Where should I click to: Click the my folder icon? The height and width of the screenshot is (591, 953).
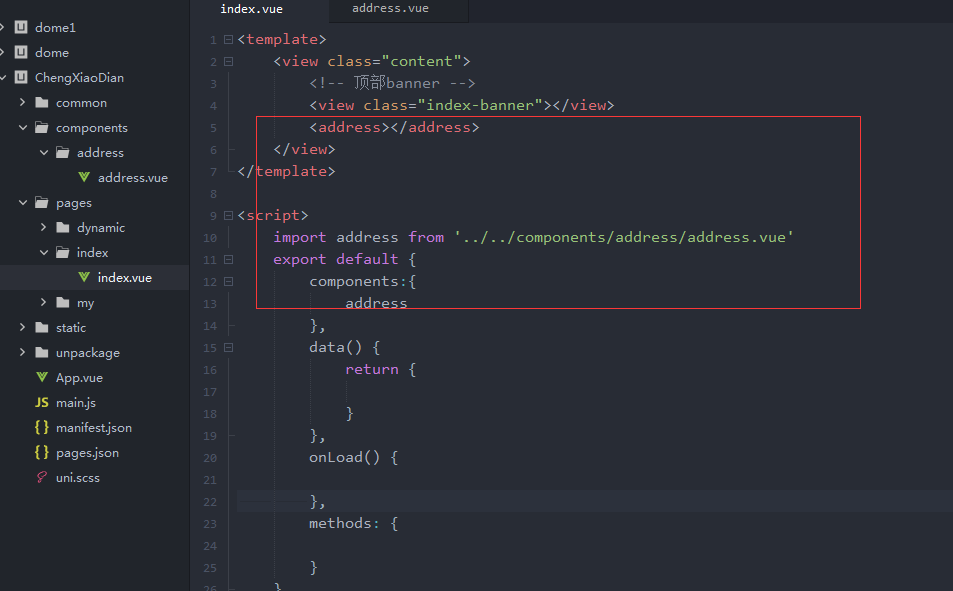pos(63,302)
